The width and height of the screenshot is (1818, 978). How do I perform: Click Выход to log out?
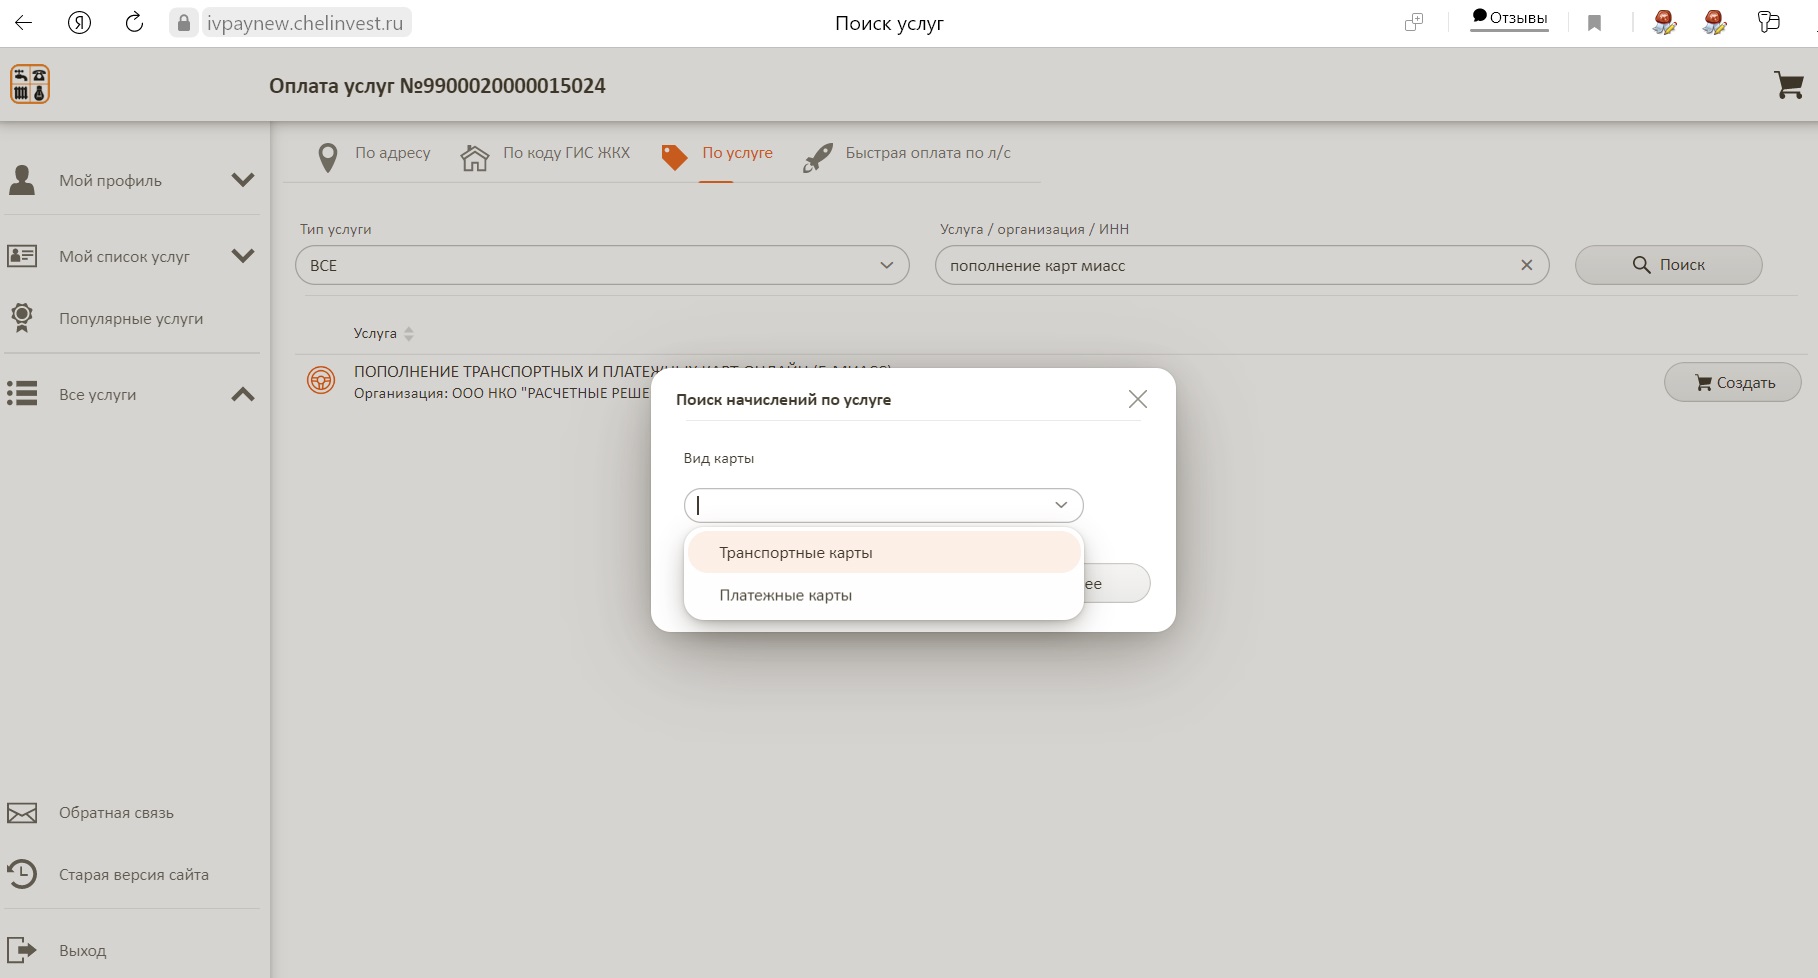[82, 951]
